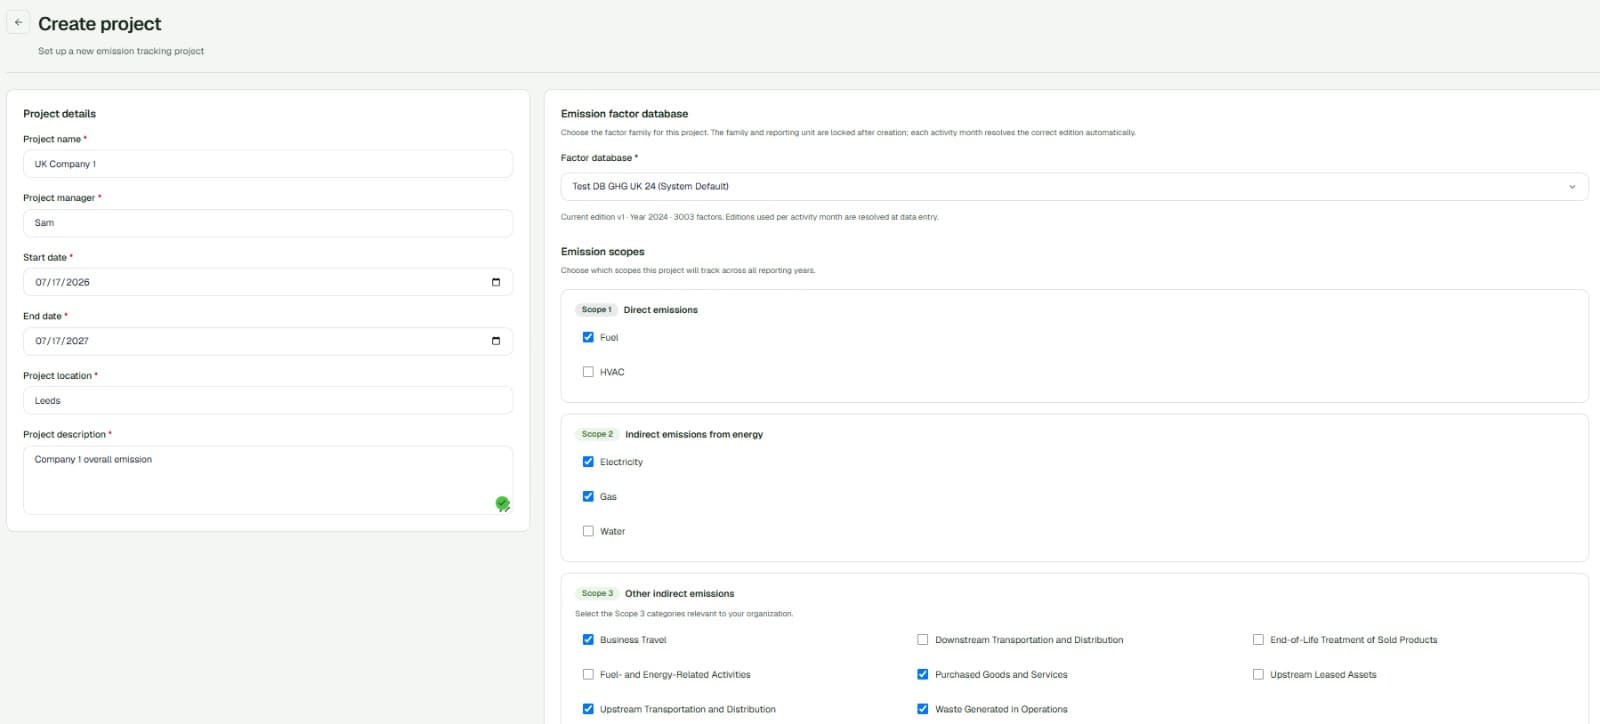Uncheck the Business Travel checkbox
The width and height of the screenshot is (1600, 724).
point(588,640)
